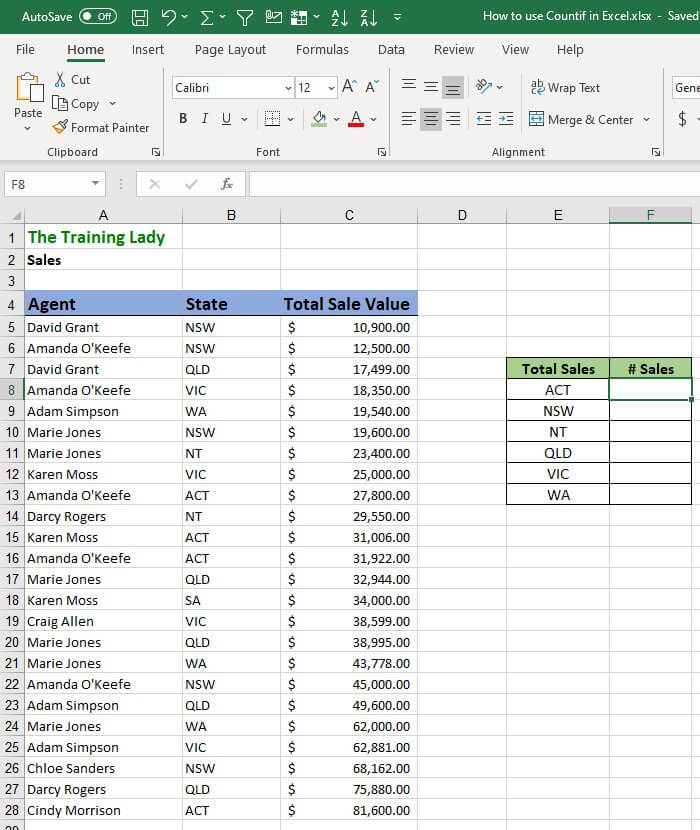Open the Alignment settings dialog launcher
The height and width of the screenshot is (830, 700).
[x=656, y=152]
